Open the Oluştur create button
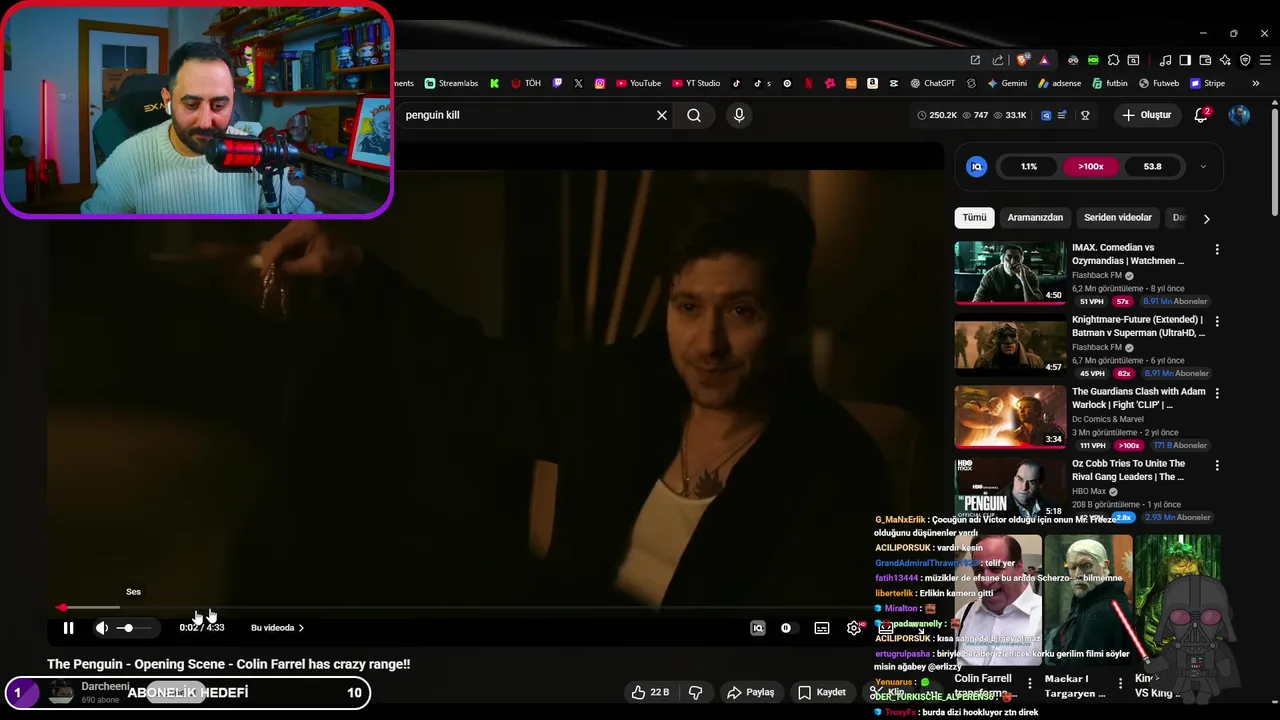This screenshot has height=720, width=1280. [x=1146, y=115]
